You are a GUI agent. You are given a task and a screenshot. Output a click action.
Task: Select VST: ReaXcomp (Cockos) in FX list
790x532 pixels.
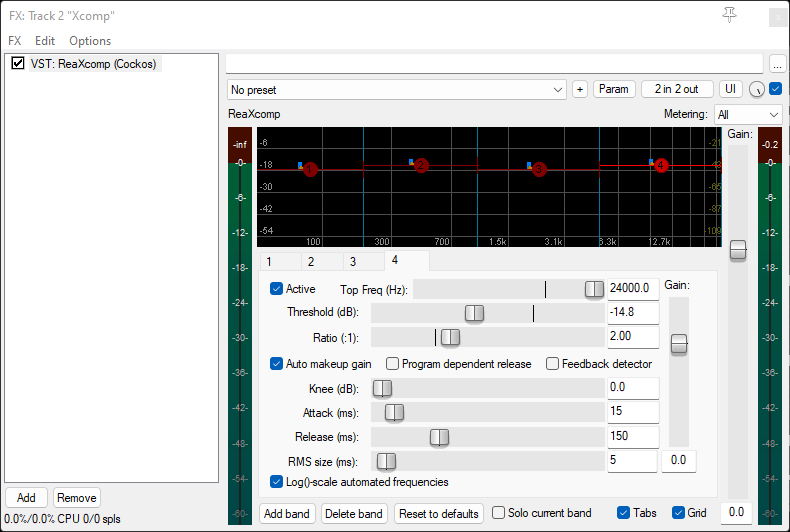pos(93,64)
